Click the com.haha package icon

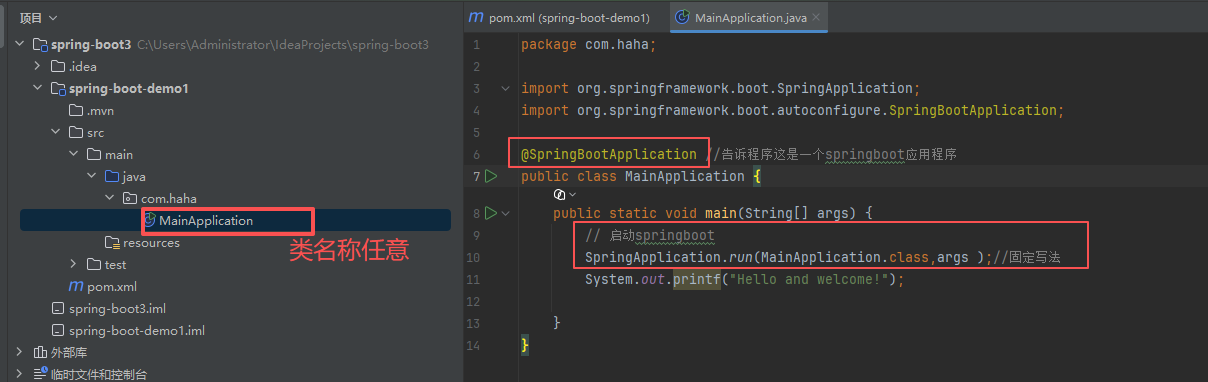tap(130, 198)
